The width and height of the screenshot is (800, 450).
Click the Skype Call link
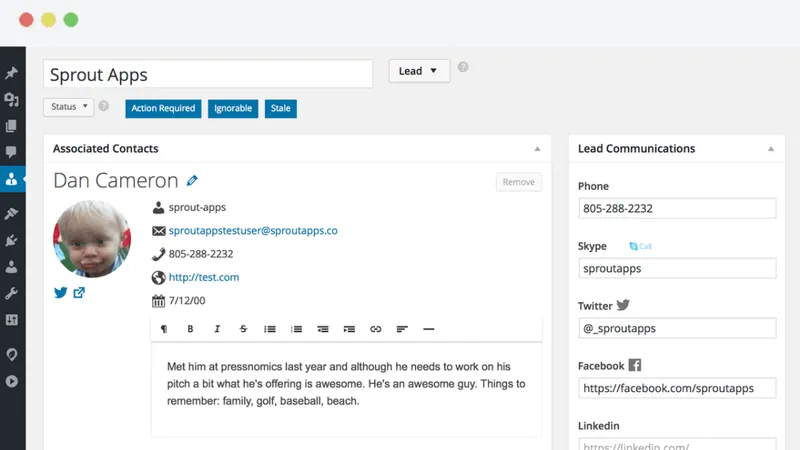pos(640,246)
